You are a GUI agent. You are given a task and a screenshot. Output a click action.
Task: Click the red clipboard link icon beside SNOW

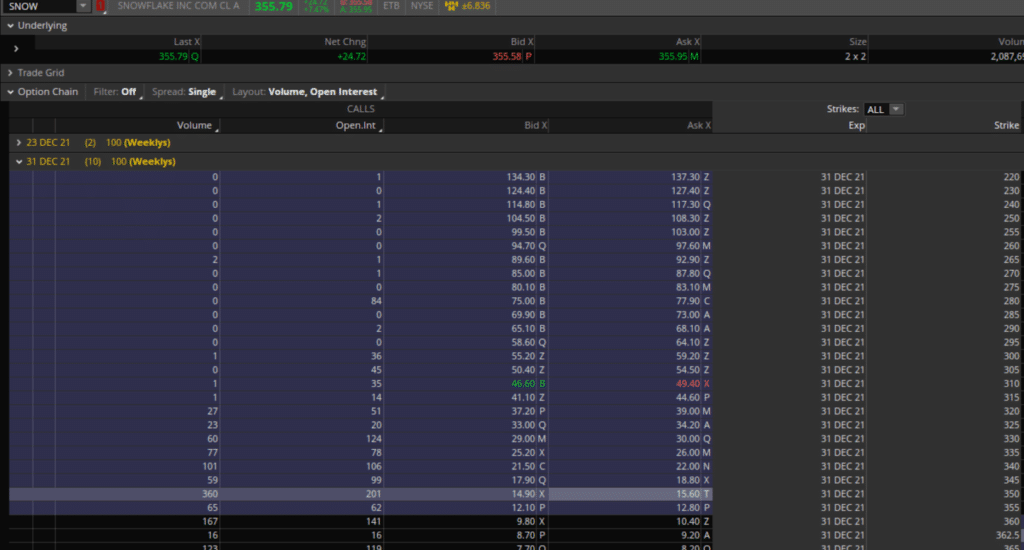click(x=100, y=6)
